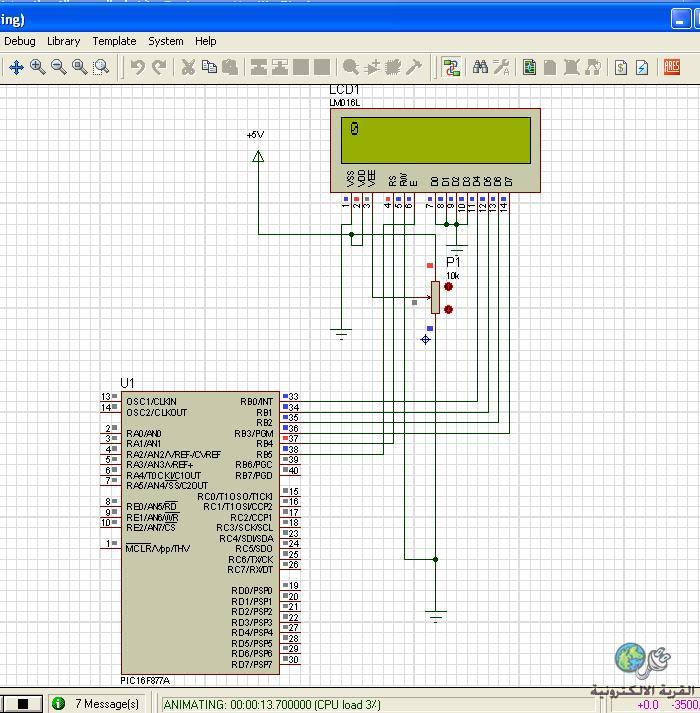
Task: Open the Property Assignment Tool
Action: coord(501,67)
